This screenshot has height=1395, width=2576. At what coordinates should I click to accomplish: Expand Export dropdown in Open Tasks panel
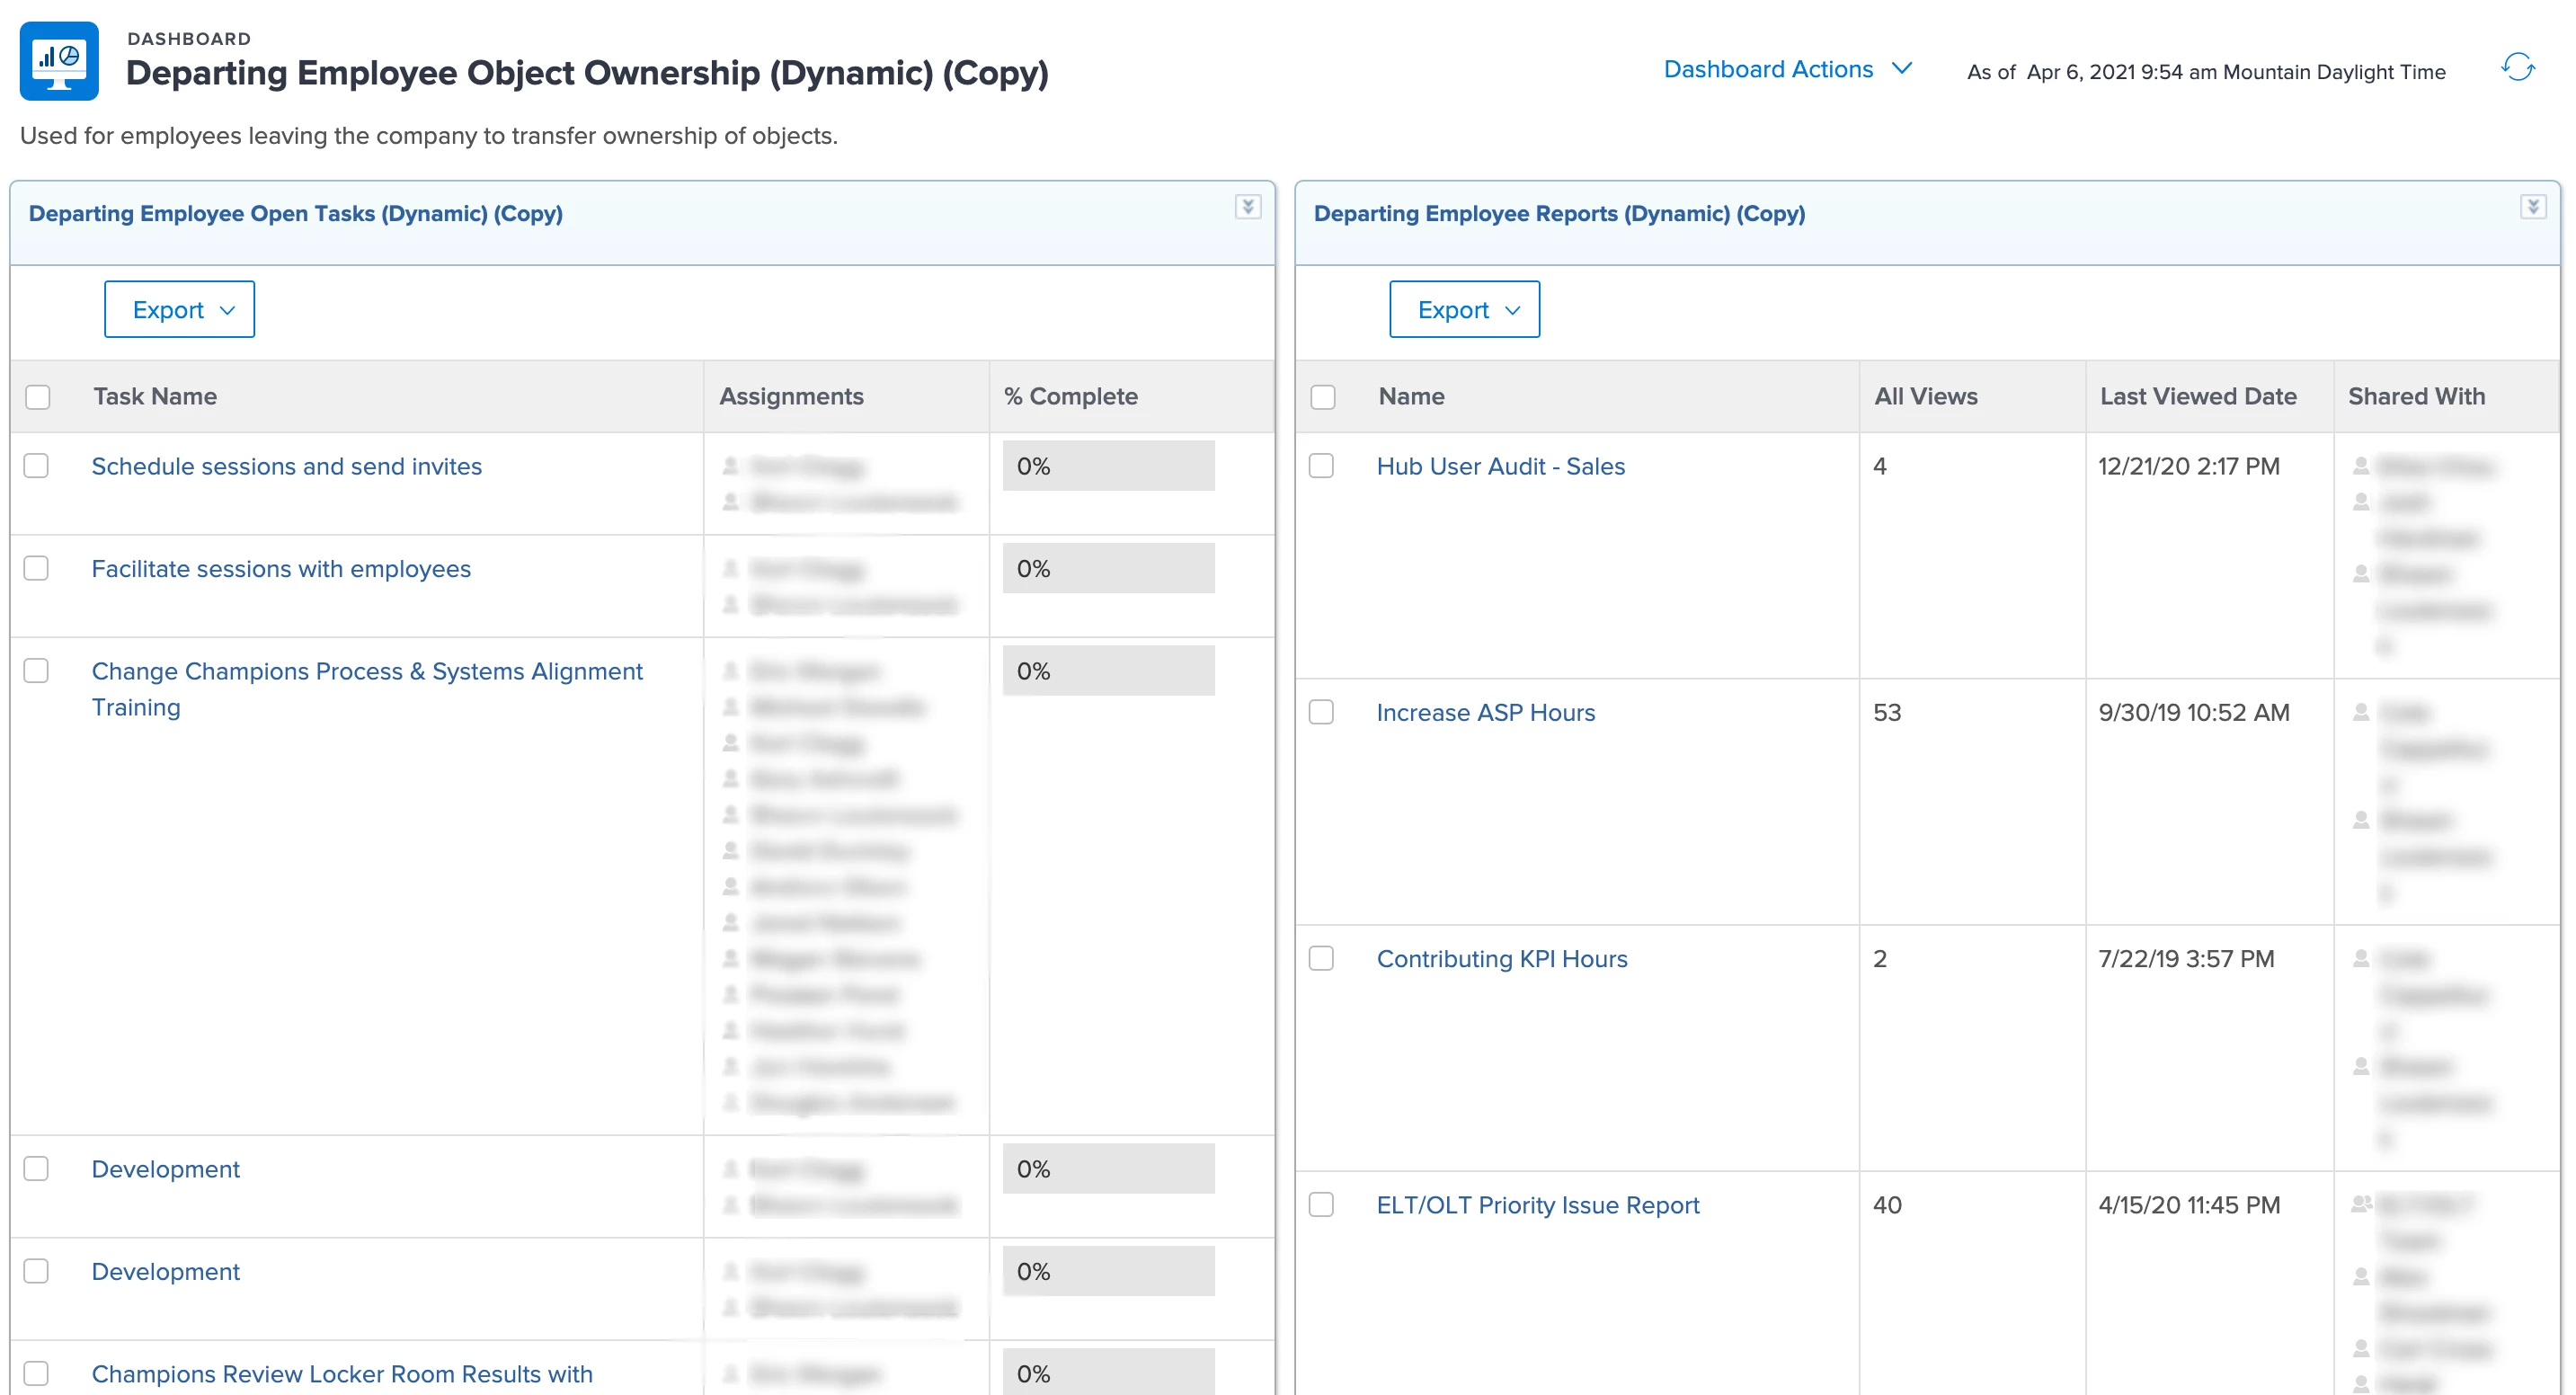pos(180,310)
